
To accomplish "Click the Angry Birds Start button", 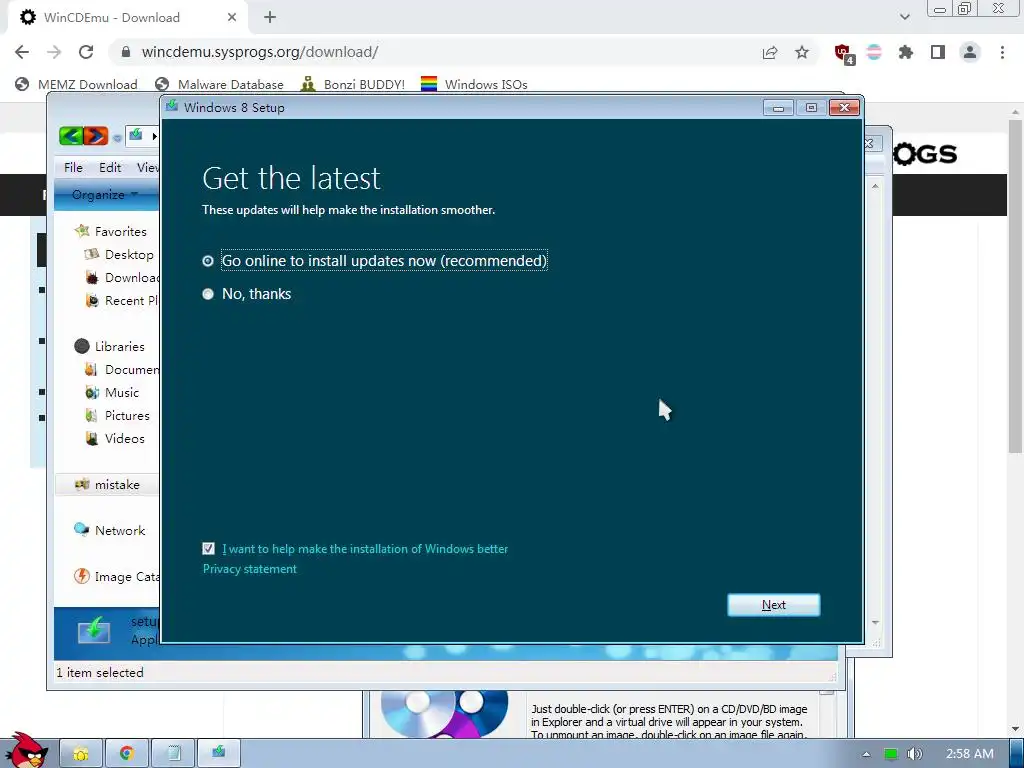I will tap(27, 751).
